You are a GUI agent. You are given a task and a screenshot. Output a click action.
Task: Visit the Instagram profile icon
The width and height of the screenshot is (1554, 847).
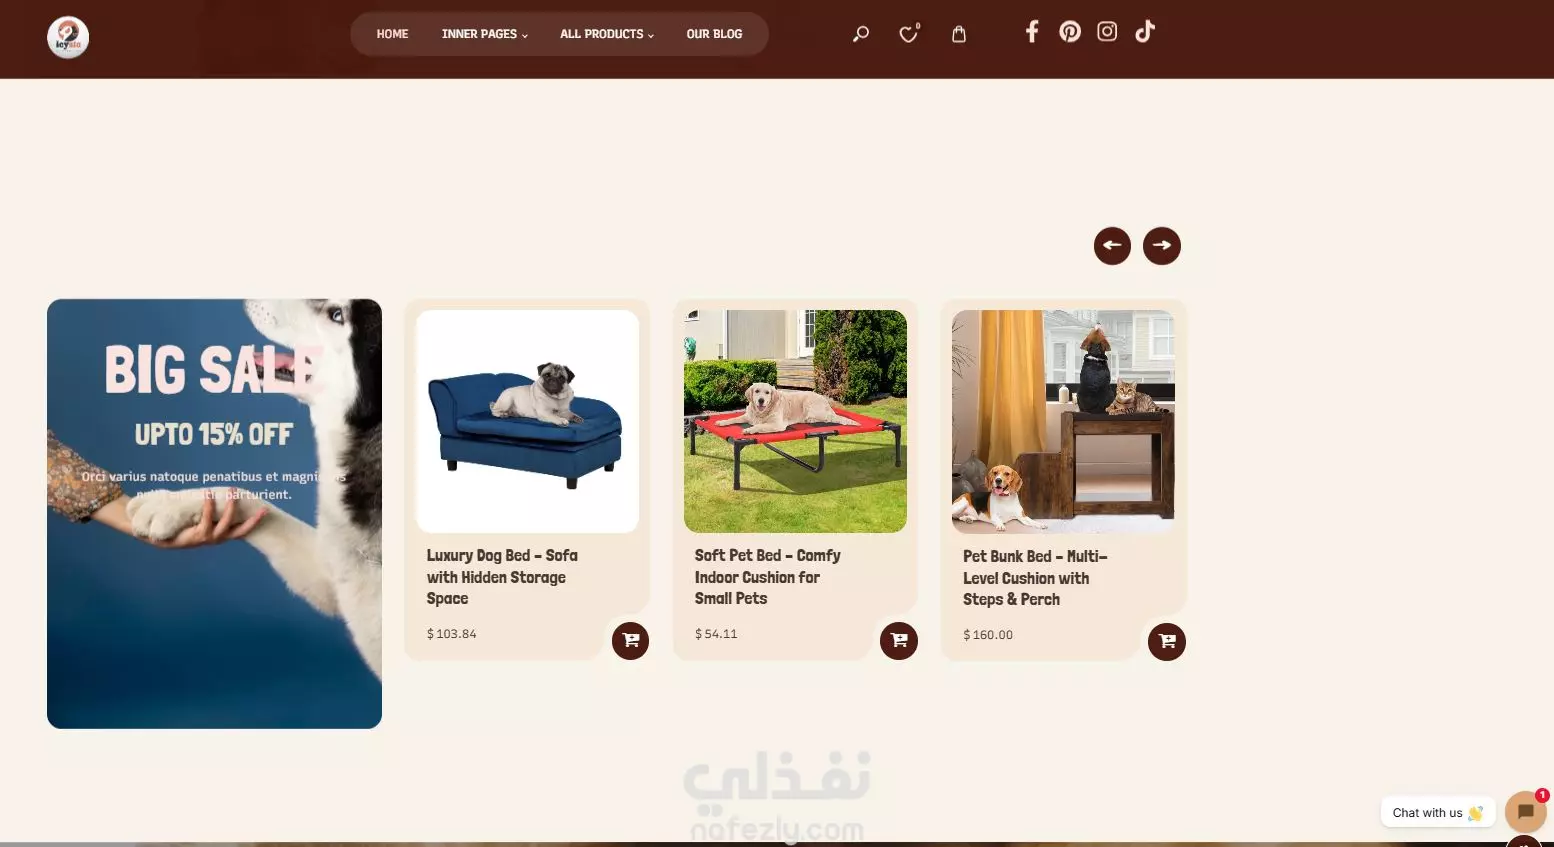point(1107,32)
